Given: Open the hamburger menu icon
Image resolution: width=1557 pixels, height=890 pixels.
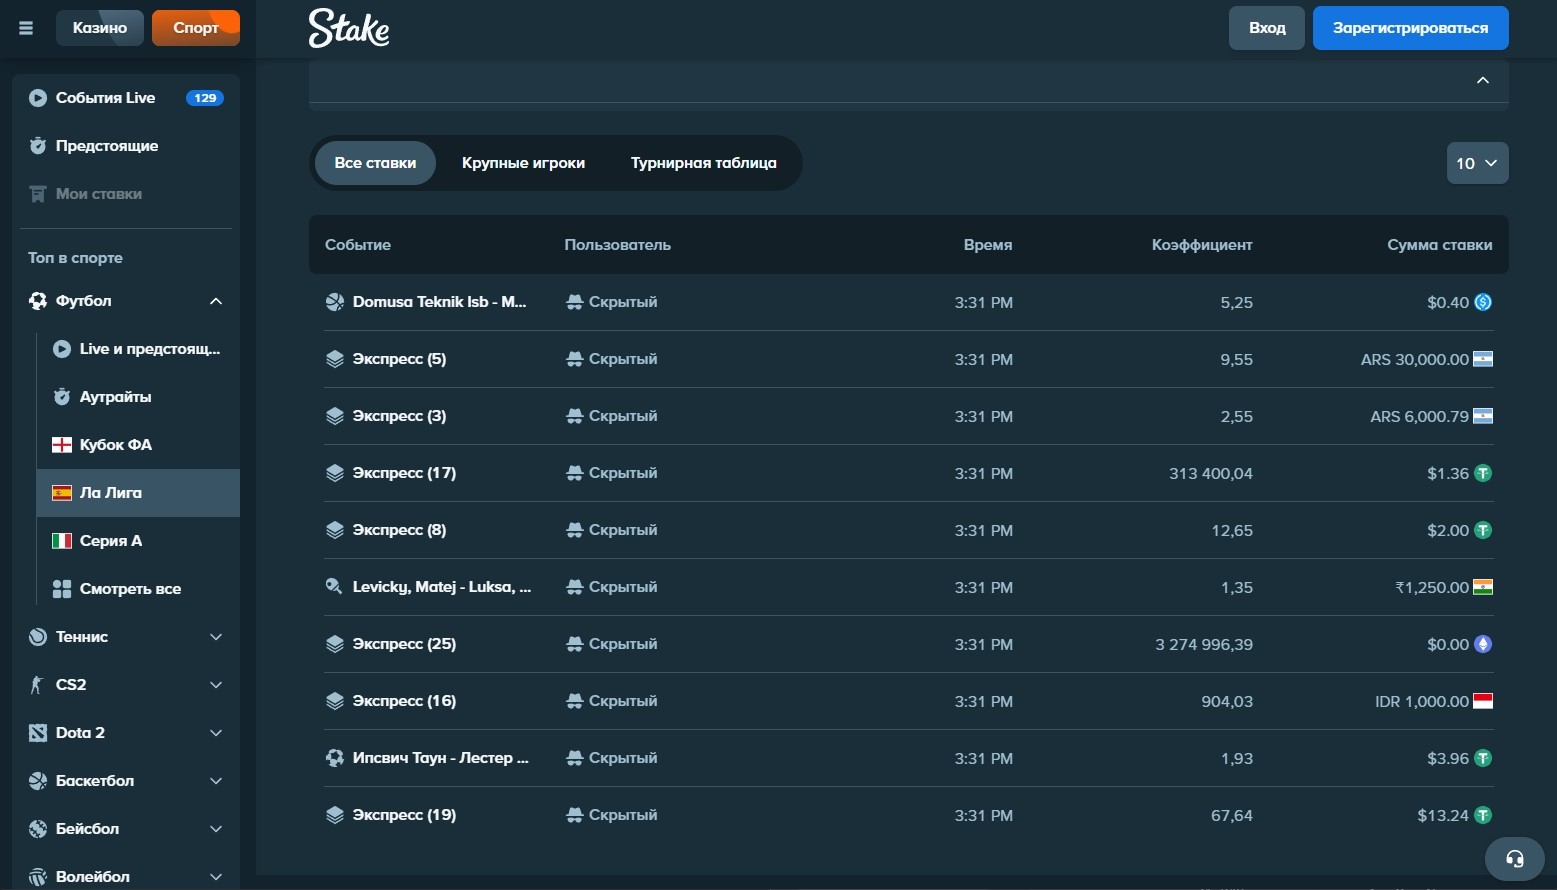Looking at the screenshot, I should click(26, 28).
